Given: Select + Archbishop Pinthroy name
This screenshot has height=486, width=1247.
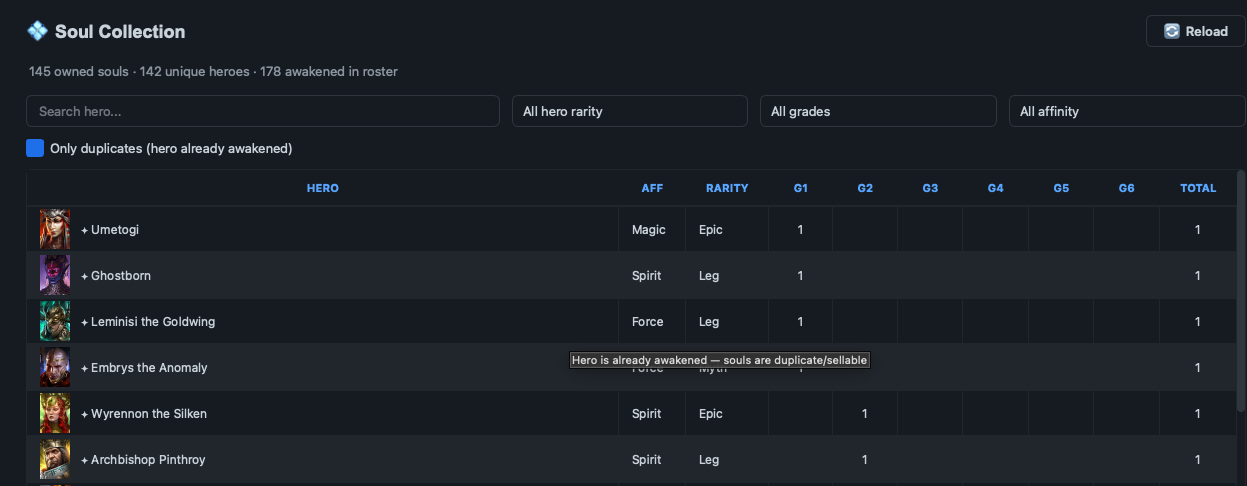Looking at the screenshot, I should pos(143,460).
